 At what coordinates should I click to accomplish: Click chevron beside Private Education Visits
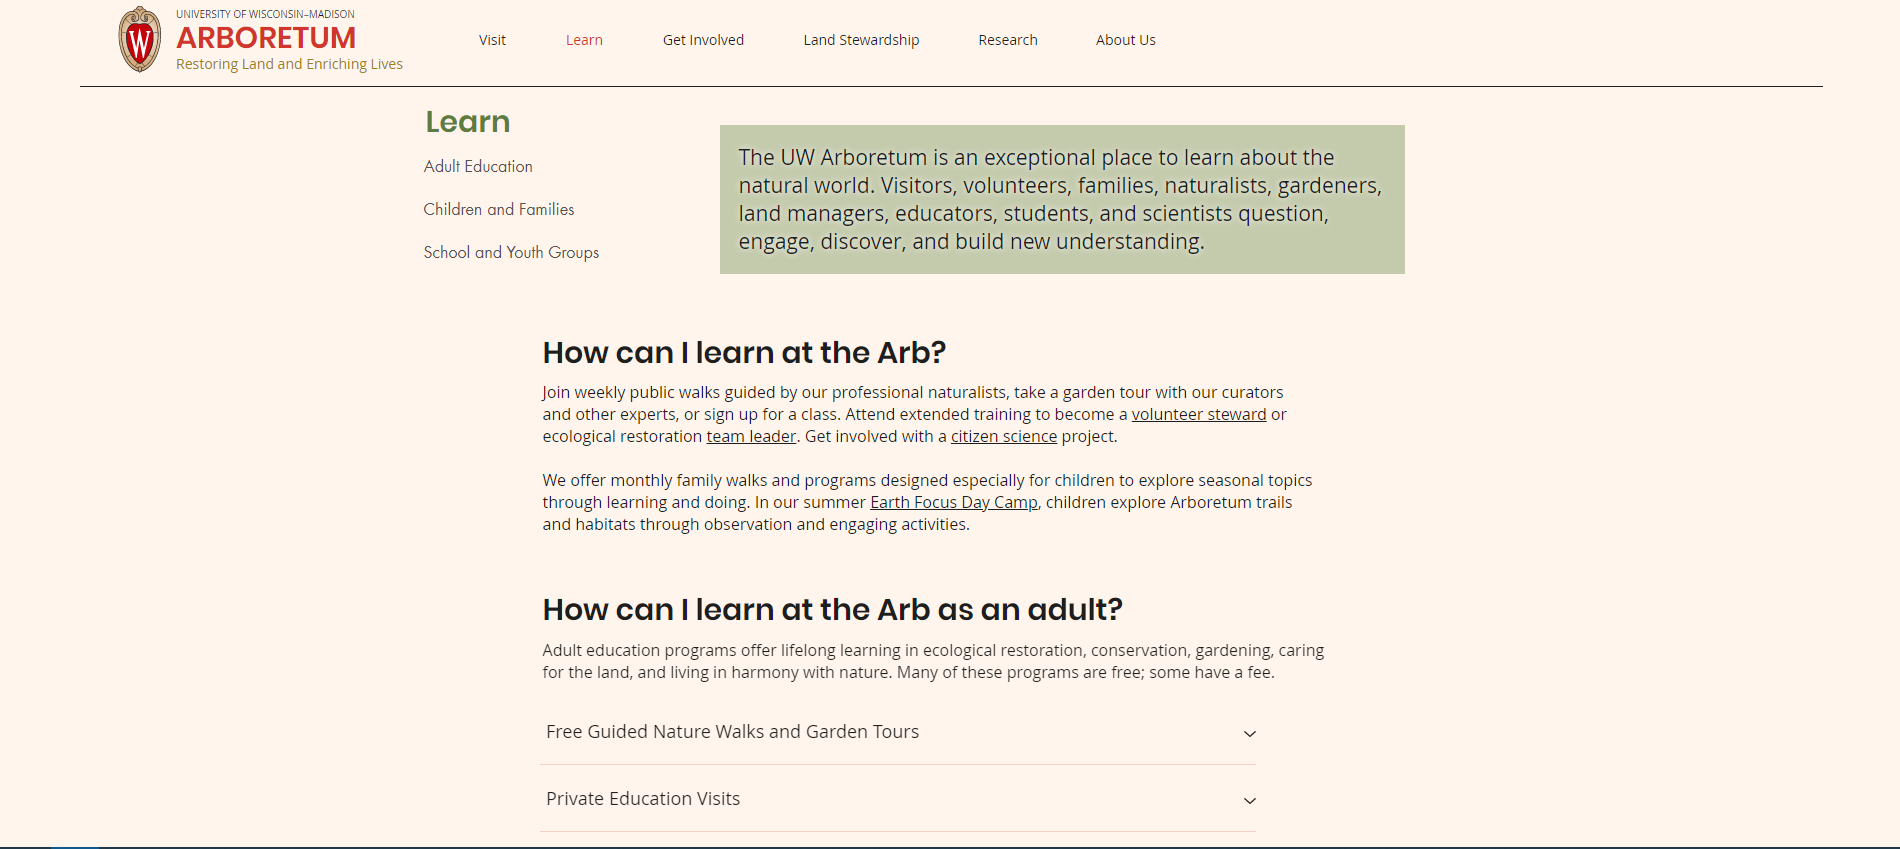click(x=1249, y=801)
